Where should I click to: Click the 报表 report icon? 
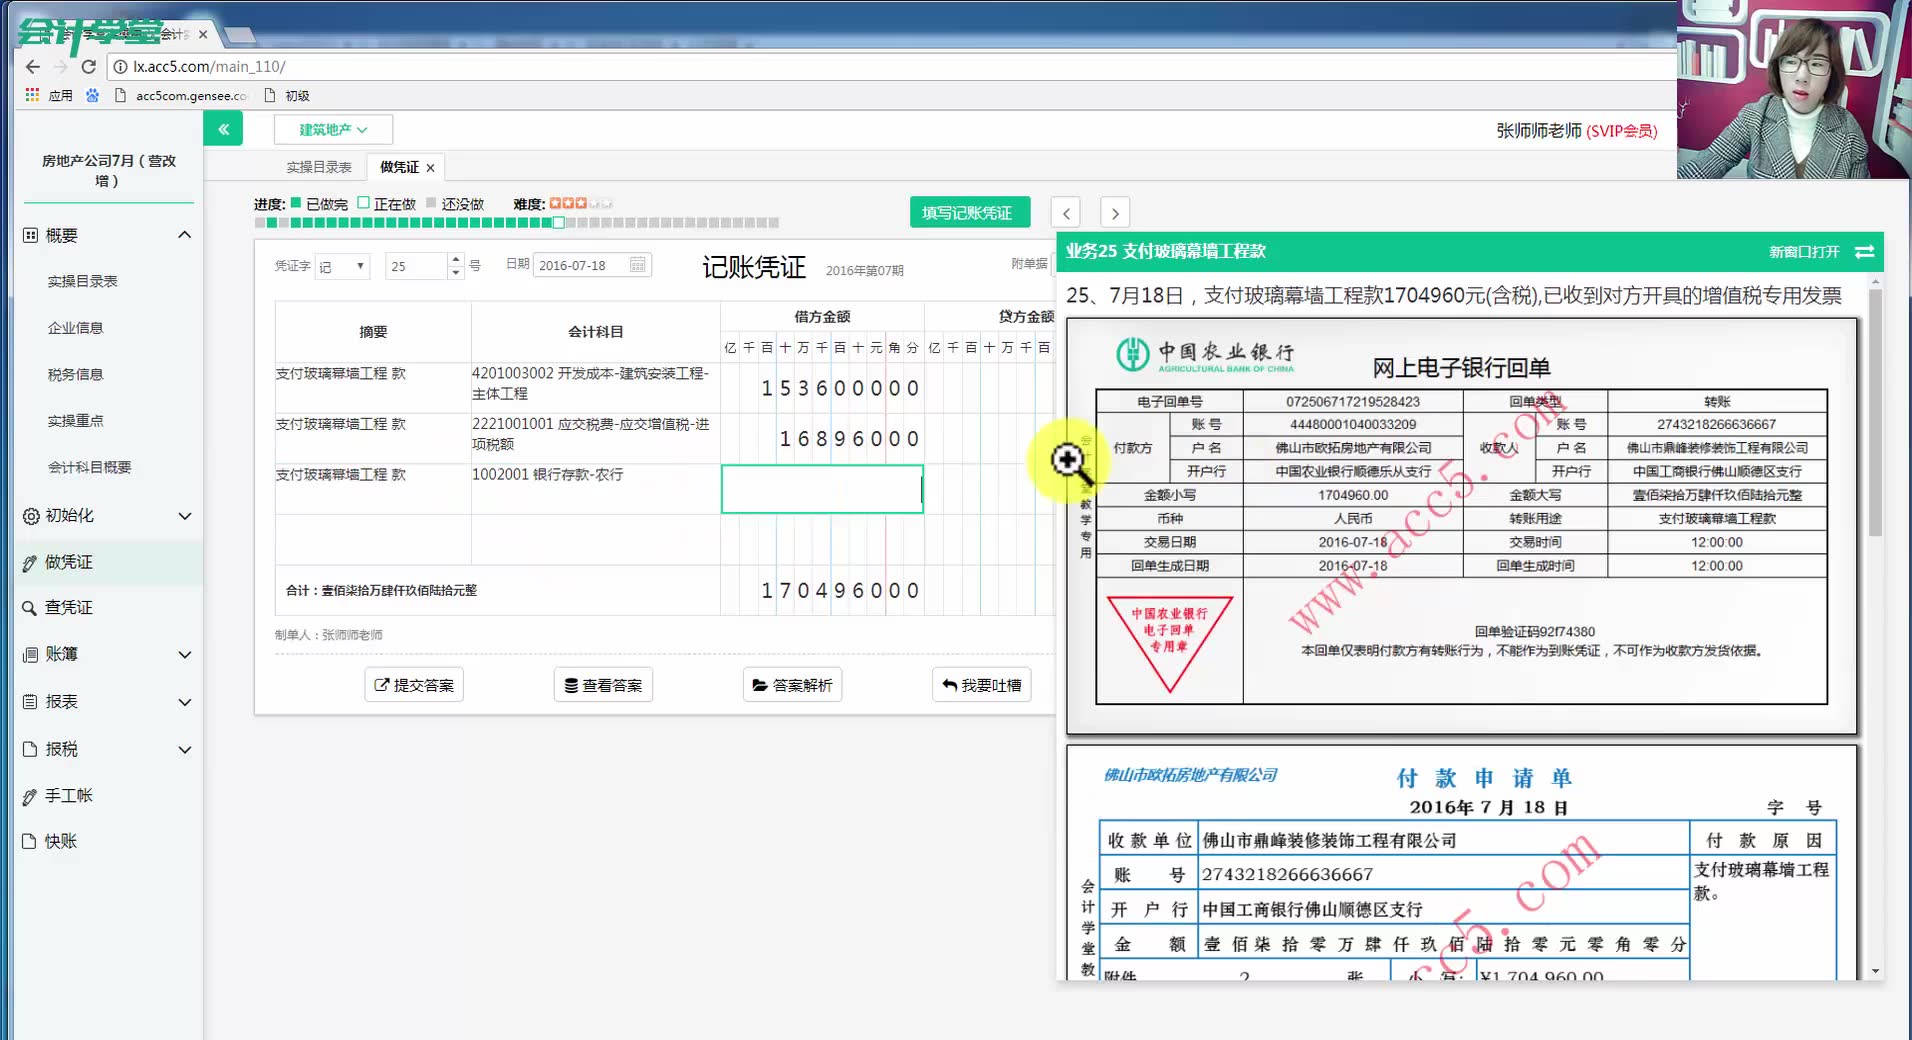pyautogui.click(x=31, y=702)
